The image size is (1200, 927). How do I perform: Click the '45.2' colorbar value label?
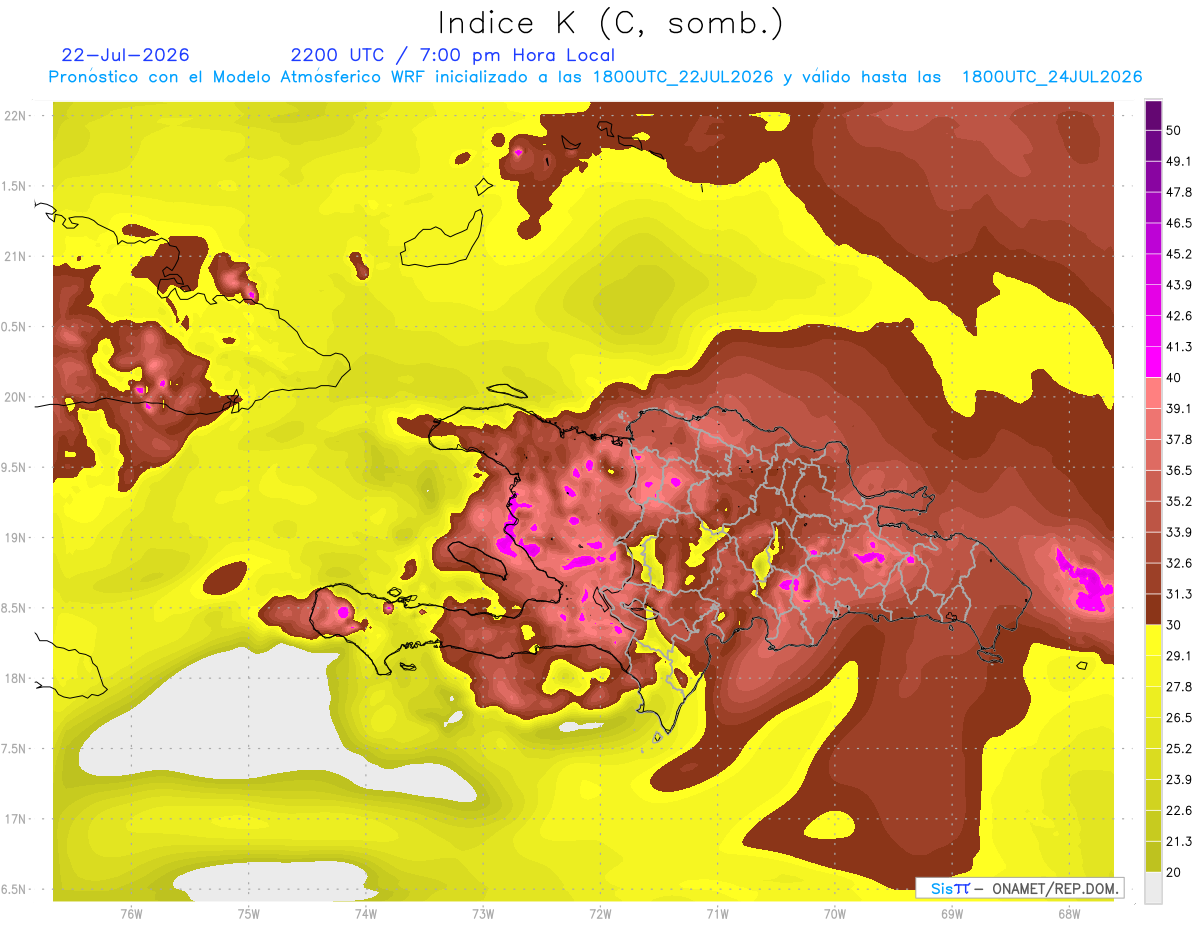pyautogui.click(x=1178, y=254)
